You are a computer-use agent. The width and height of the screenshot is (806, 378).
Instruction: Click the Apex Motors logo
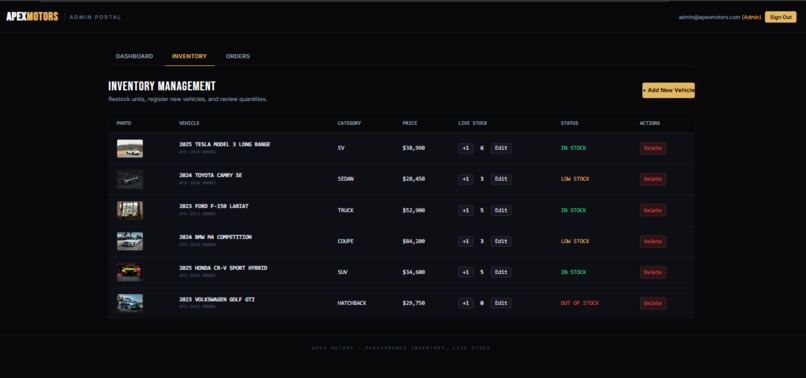(32, 17)
